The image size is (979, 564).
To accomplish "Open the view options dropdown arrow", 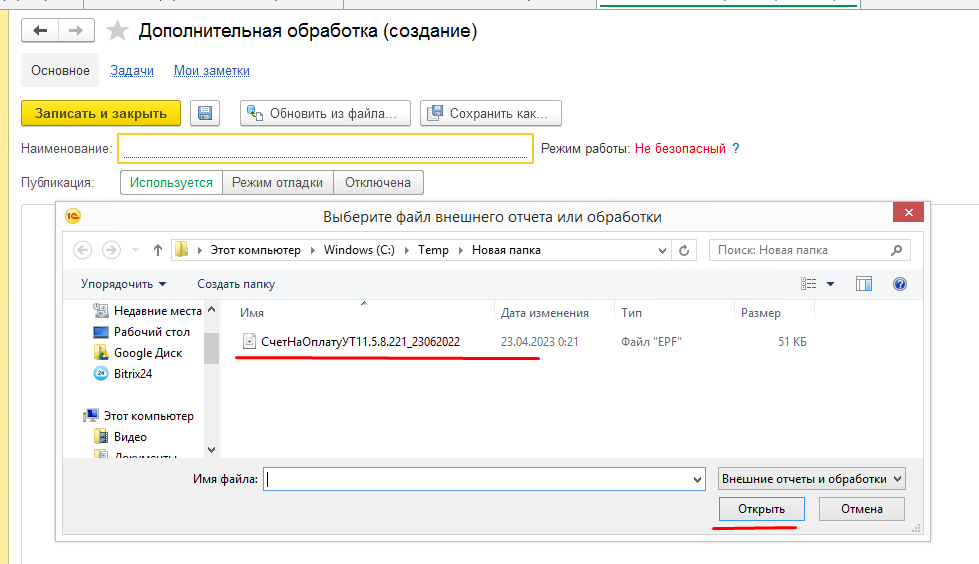I will (830, 284).
